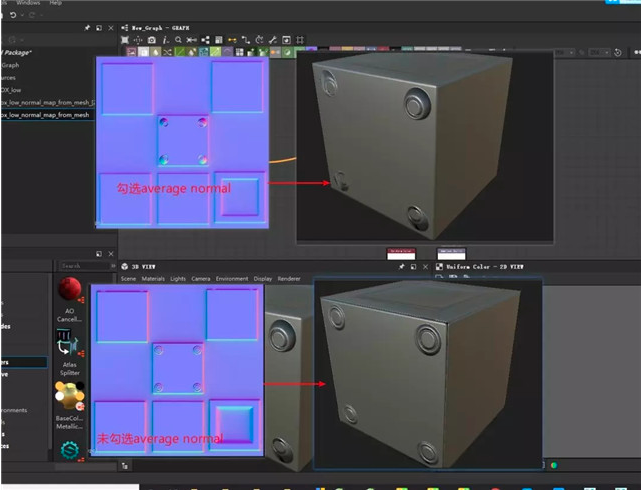Click the camera snapshot icon in graph toolbar
641x491 pixels.
(x=152, y=40)
